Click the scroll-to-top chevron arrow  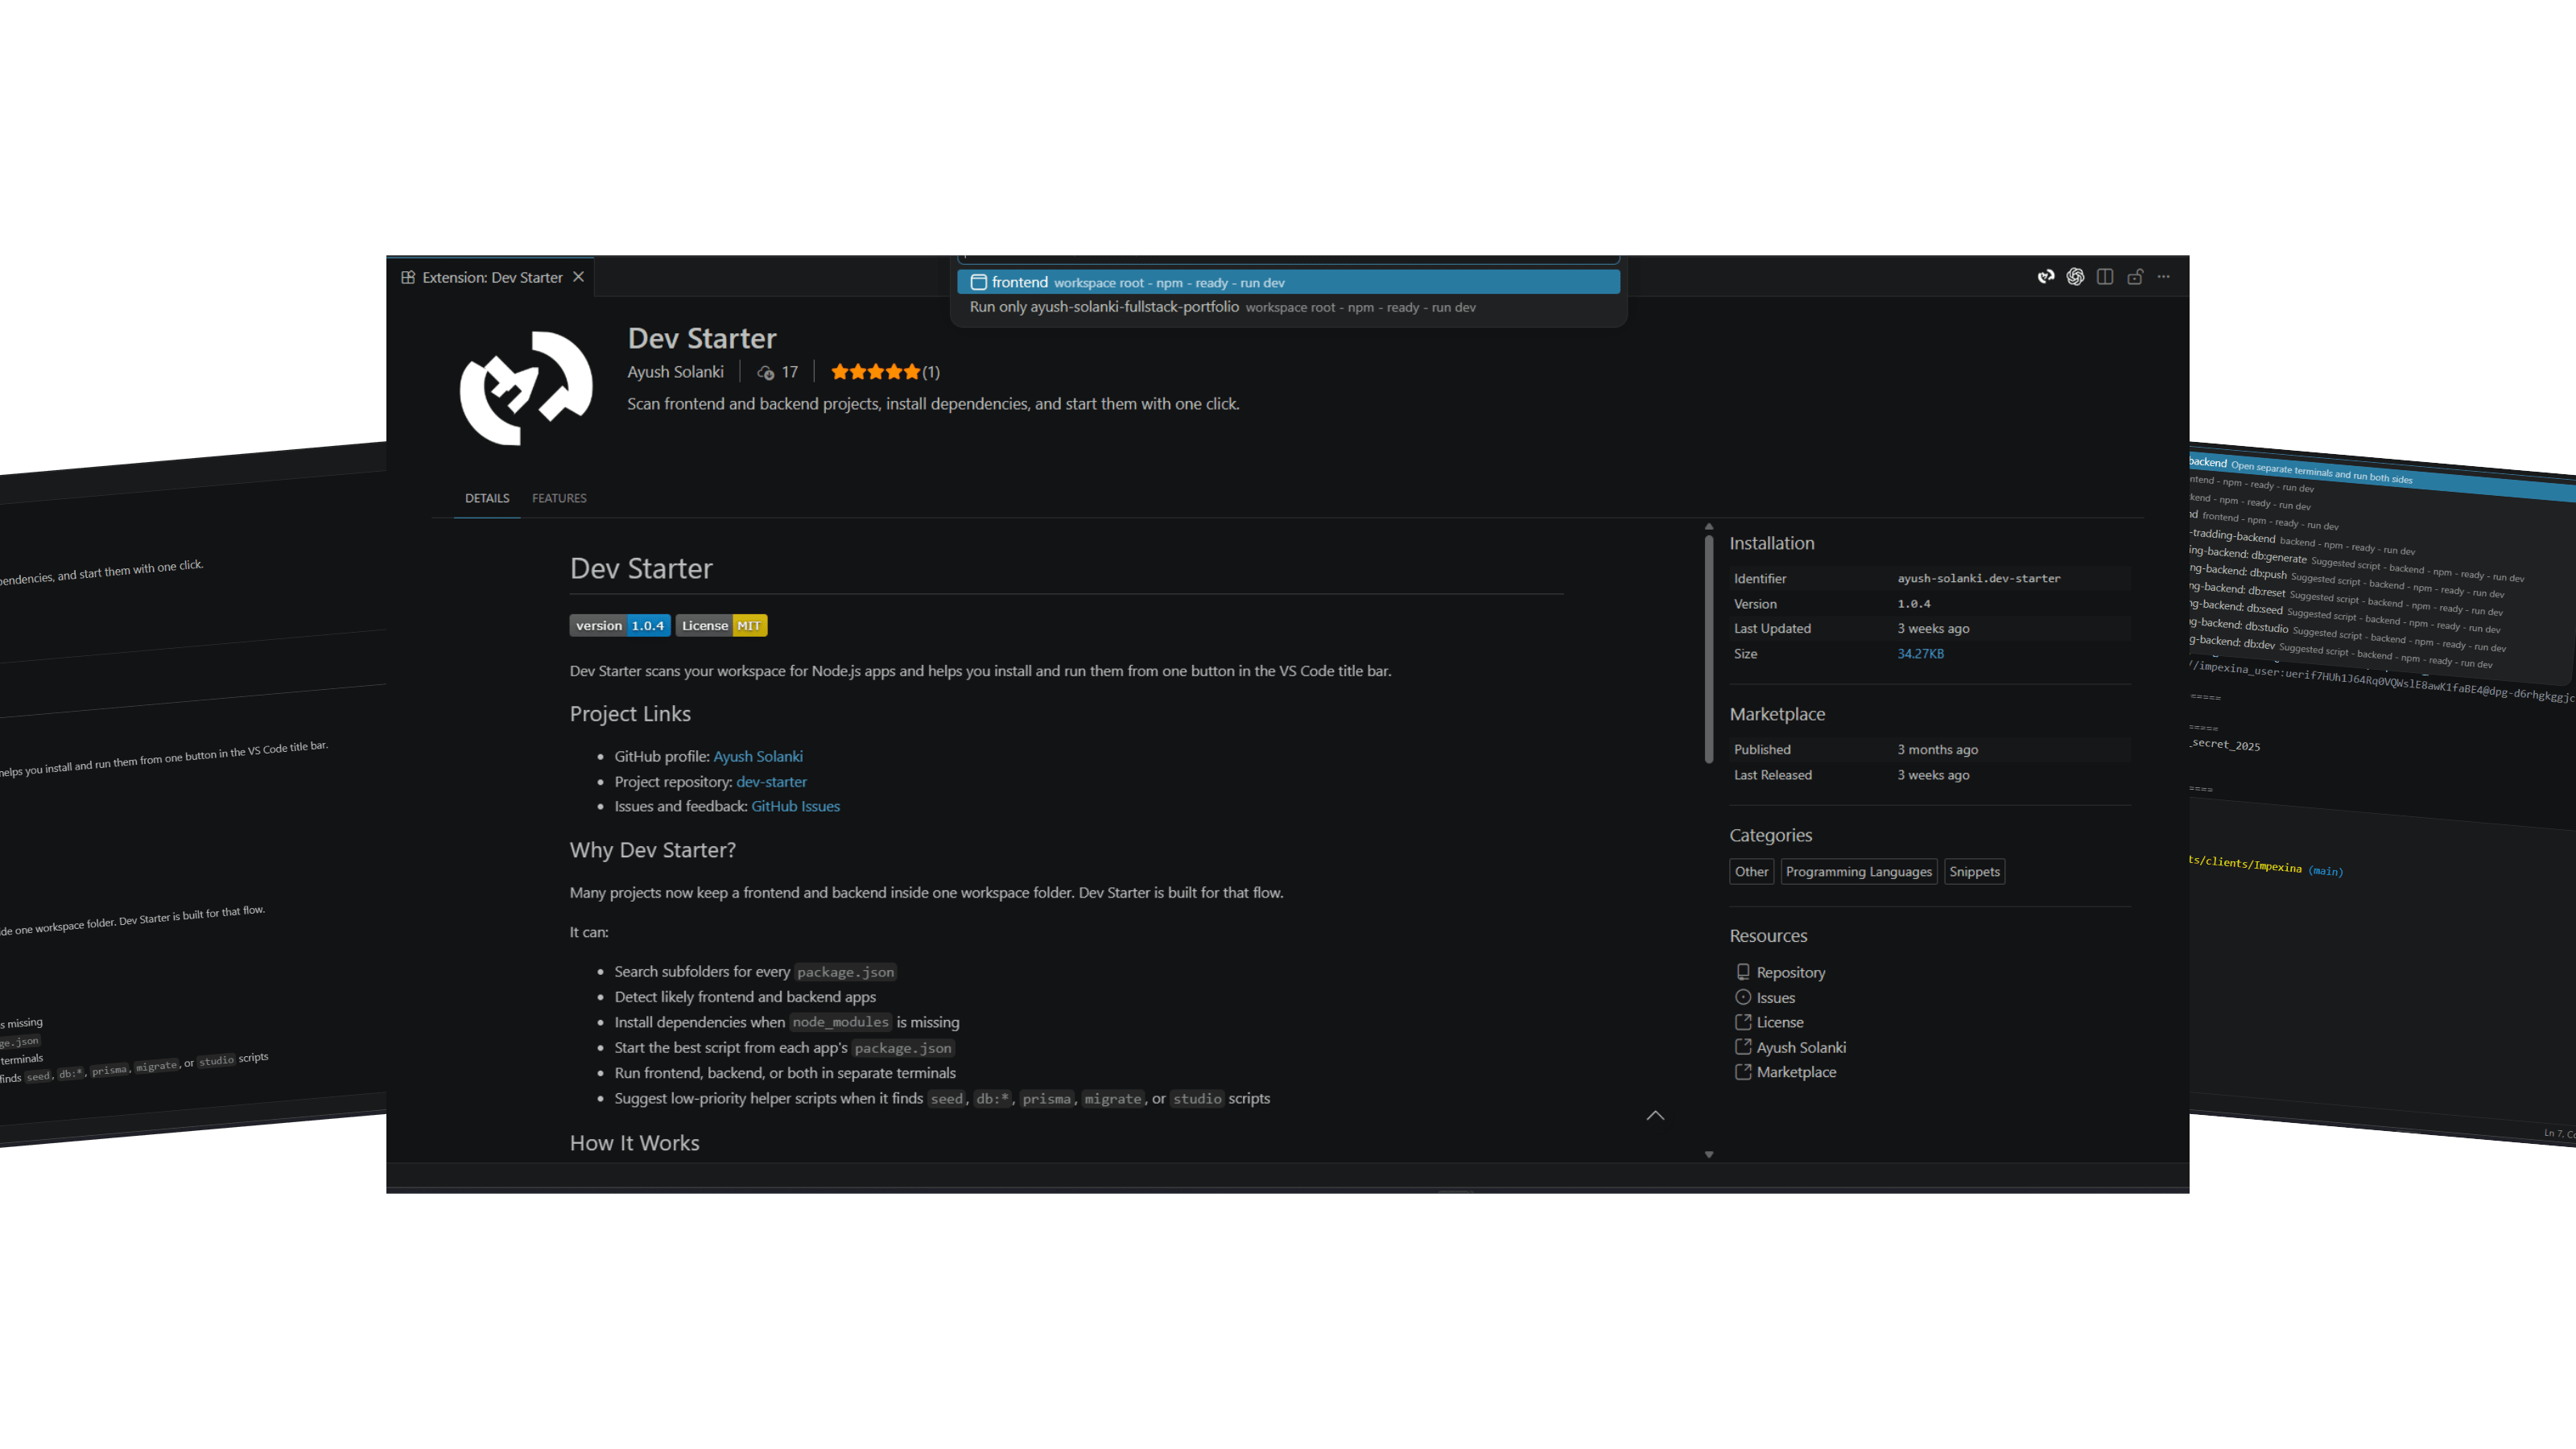pyautogui.click(x=1655, y=1116)
